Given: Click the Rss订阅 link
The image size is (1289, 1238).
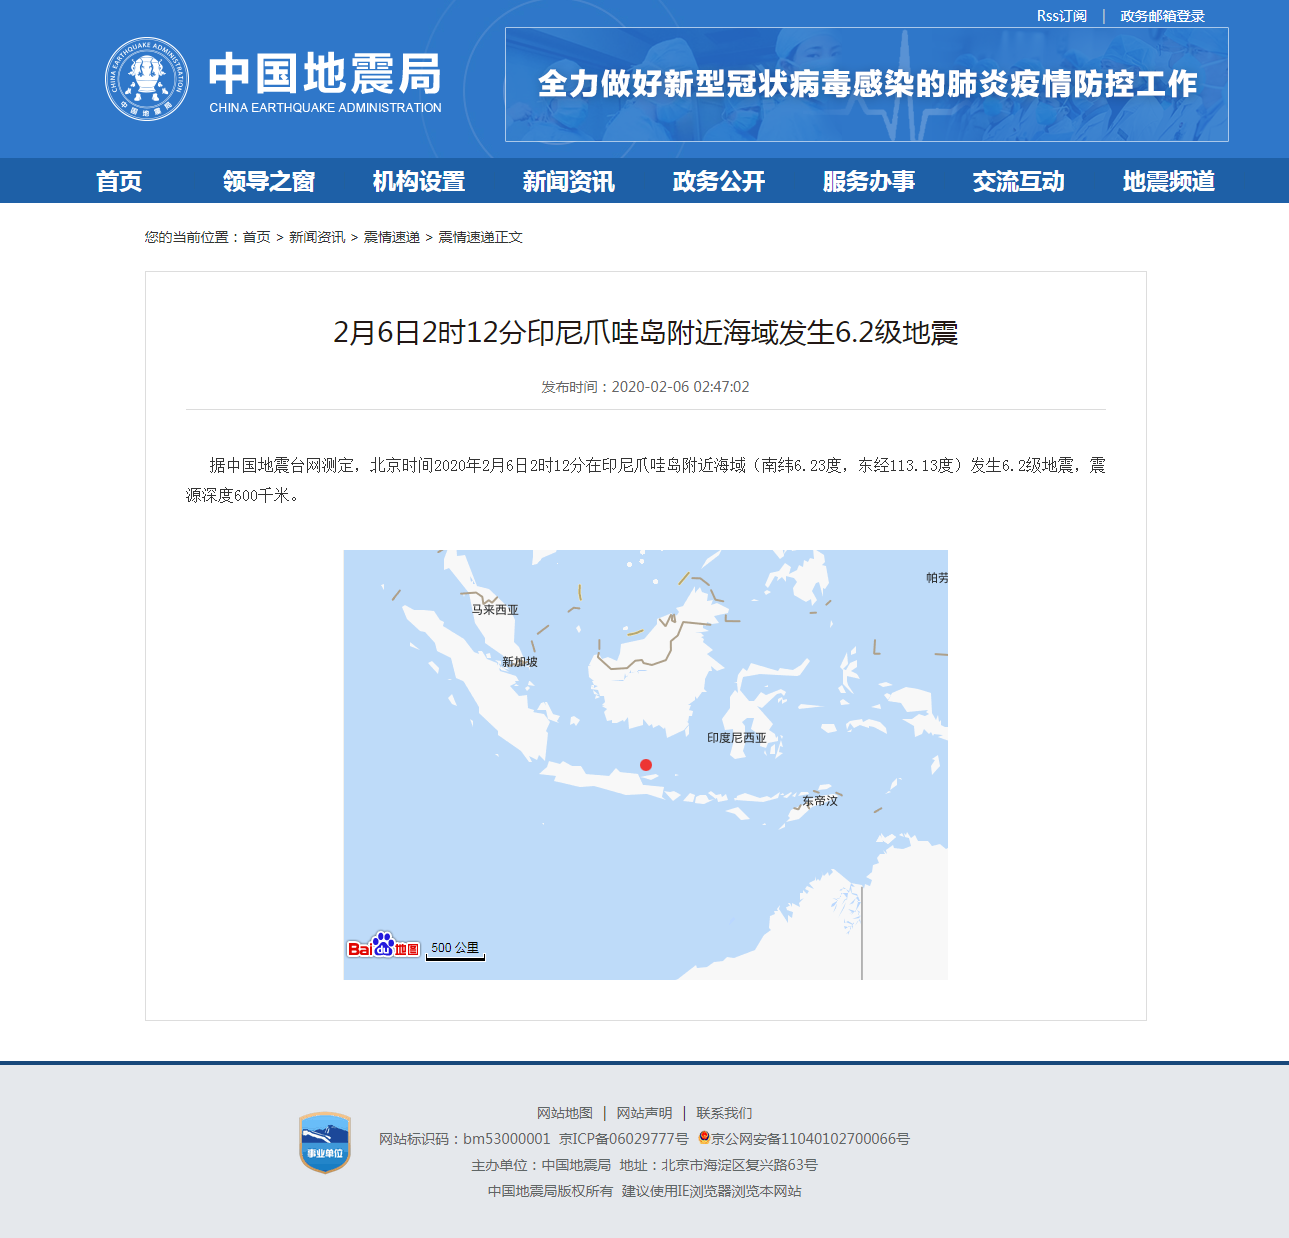Looking at the screenshot, I should [1061, 16].
